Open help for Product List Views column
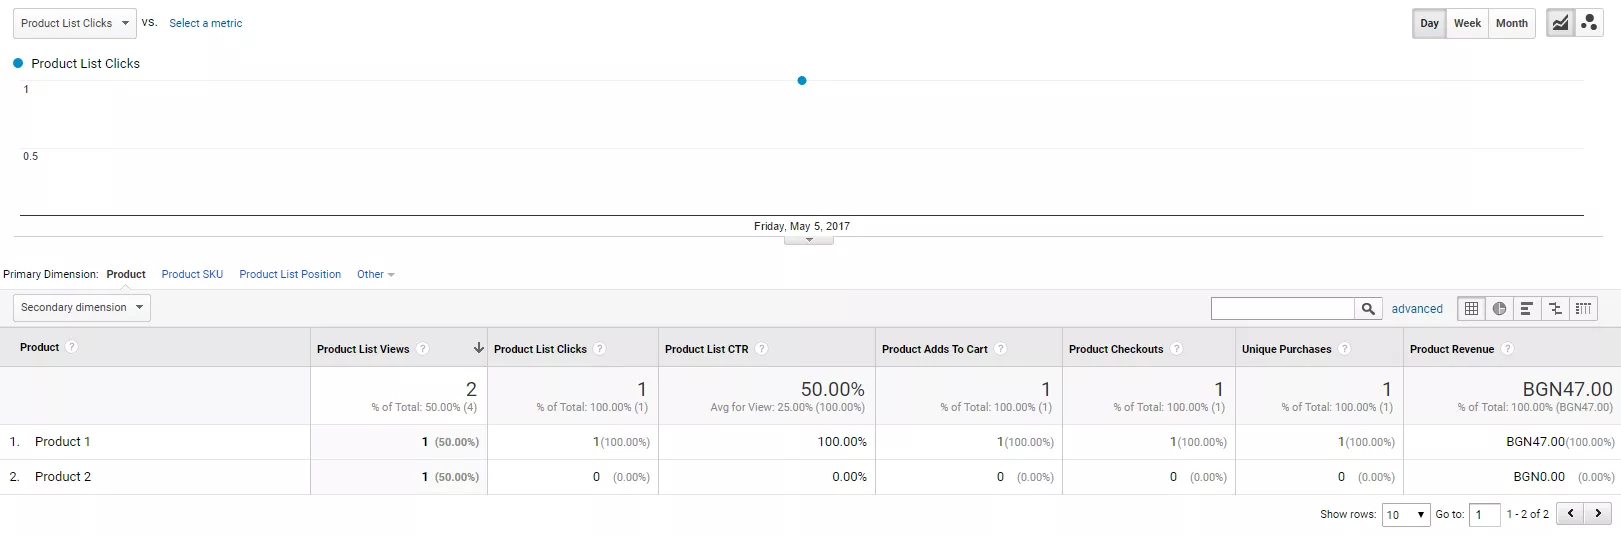Viewport: 1621px width, 537px height. coord(423,349)
